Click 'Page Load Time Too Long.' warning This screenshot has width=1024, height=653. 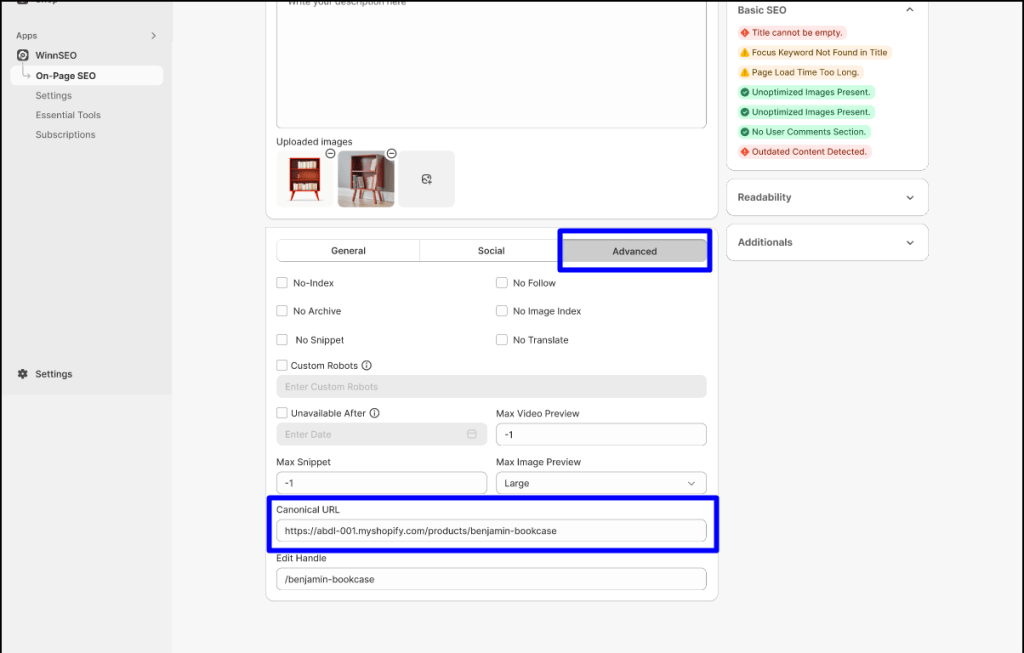click(x=805, y=72)
